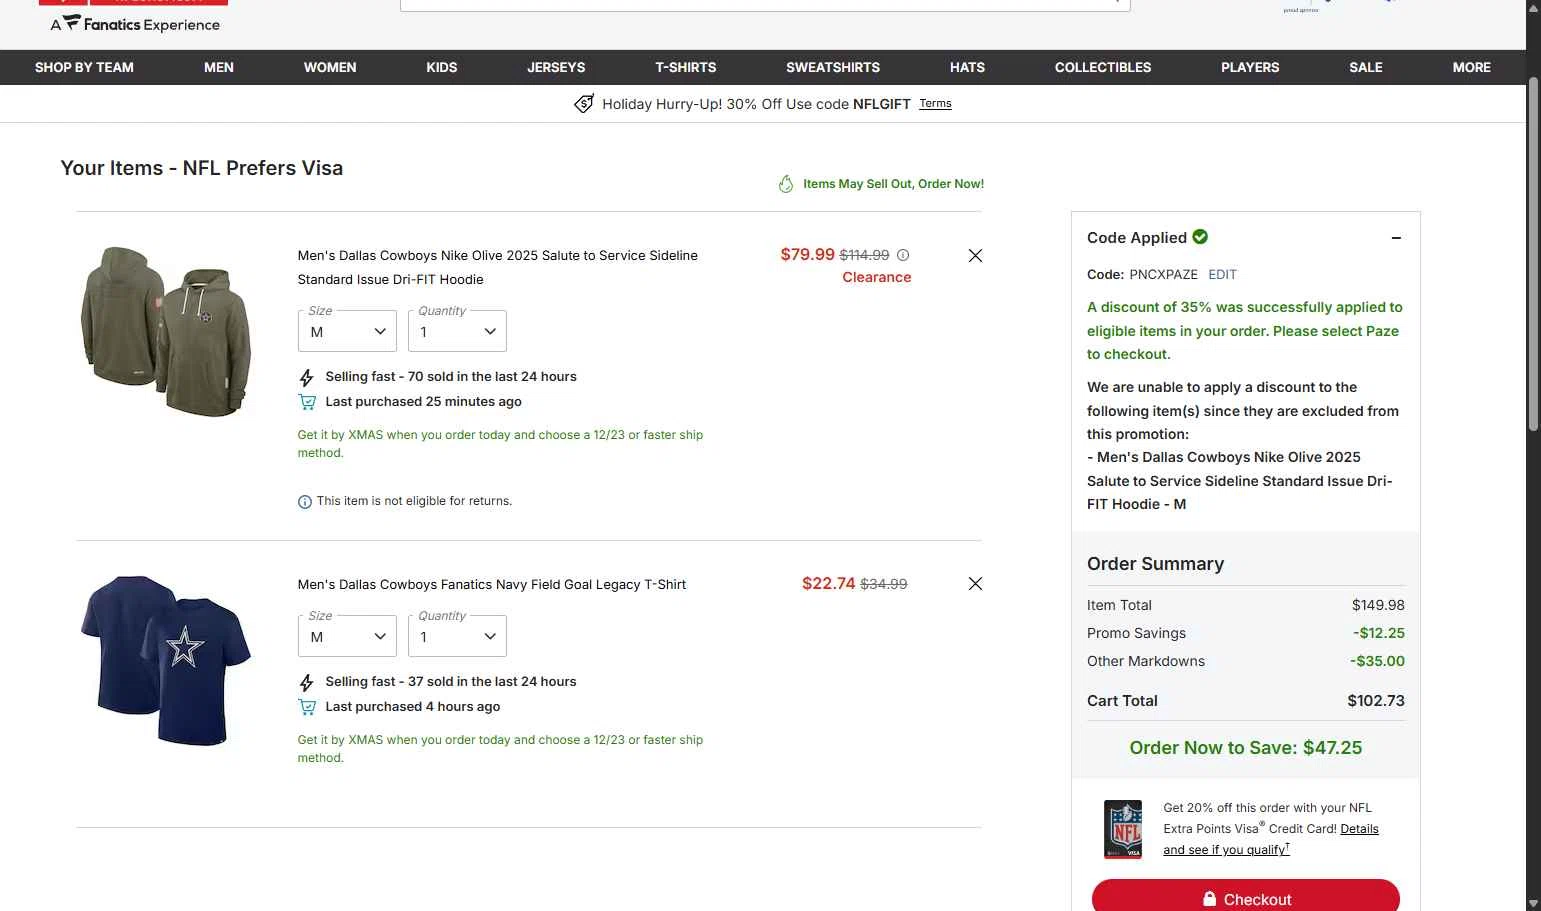Click 'and see if you qualify' link

[x=1226, y=850]
